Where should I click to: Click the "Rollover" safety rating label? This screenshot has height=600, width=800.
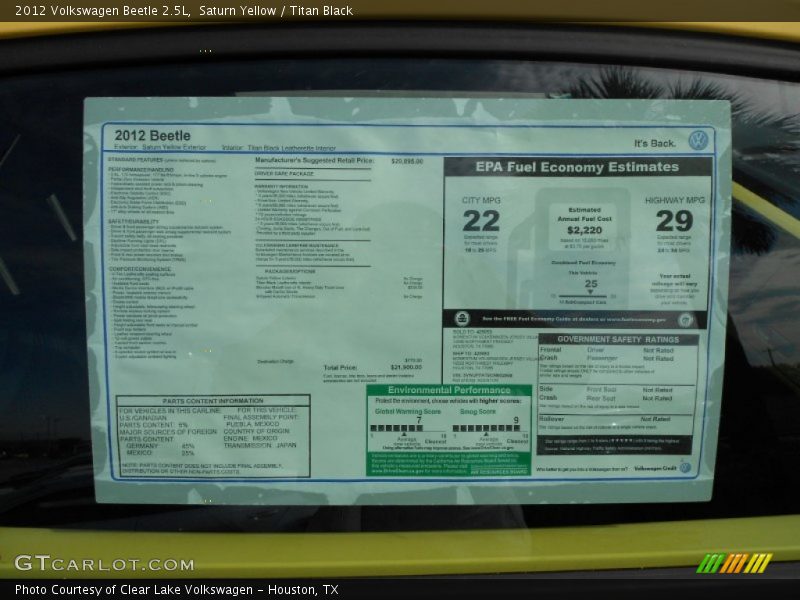click(x=552, y=419)
